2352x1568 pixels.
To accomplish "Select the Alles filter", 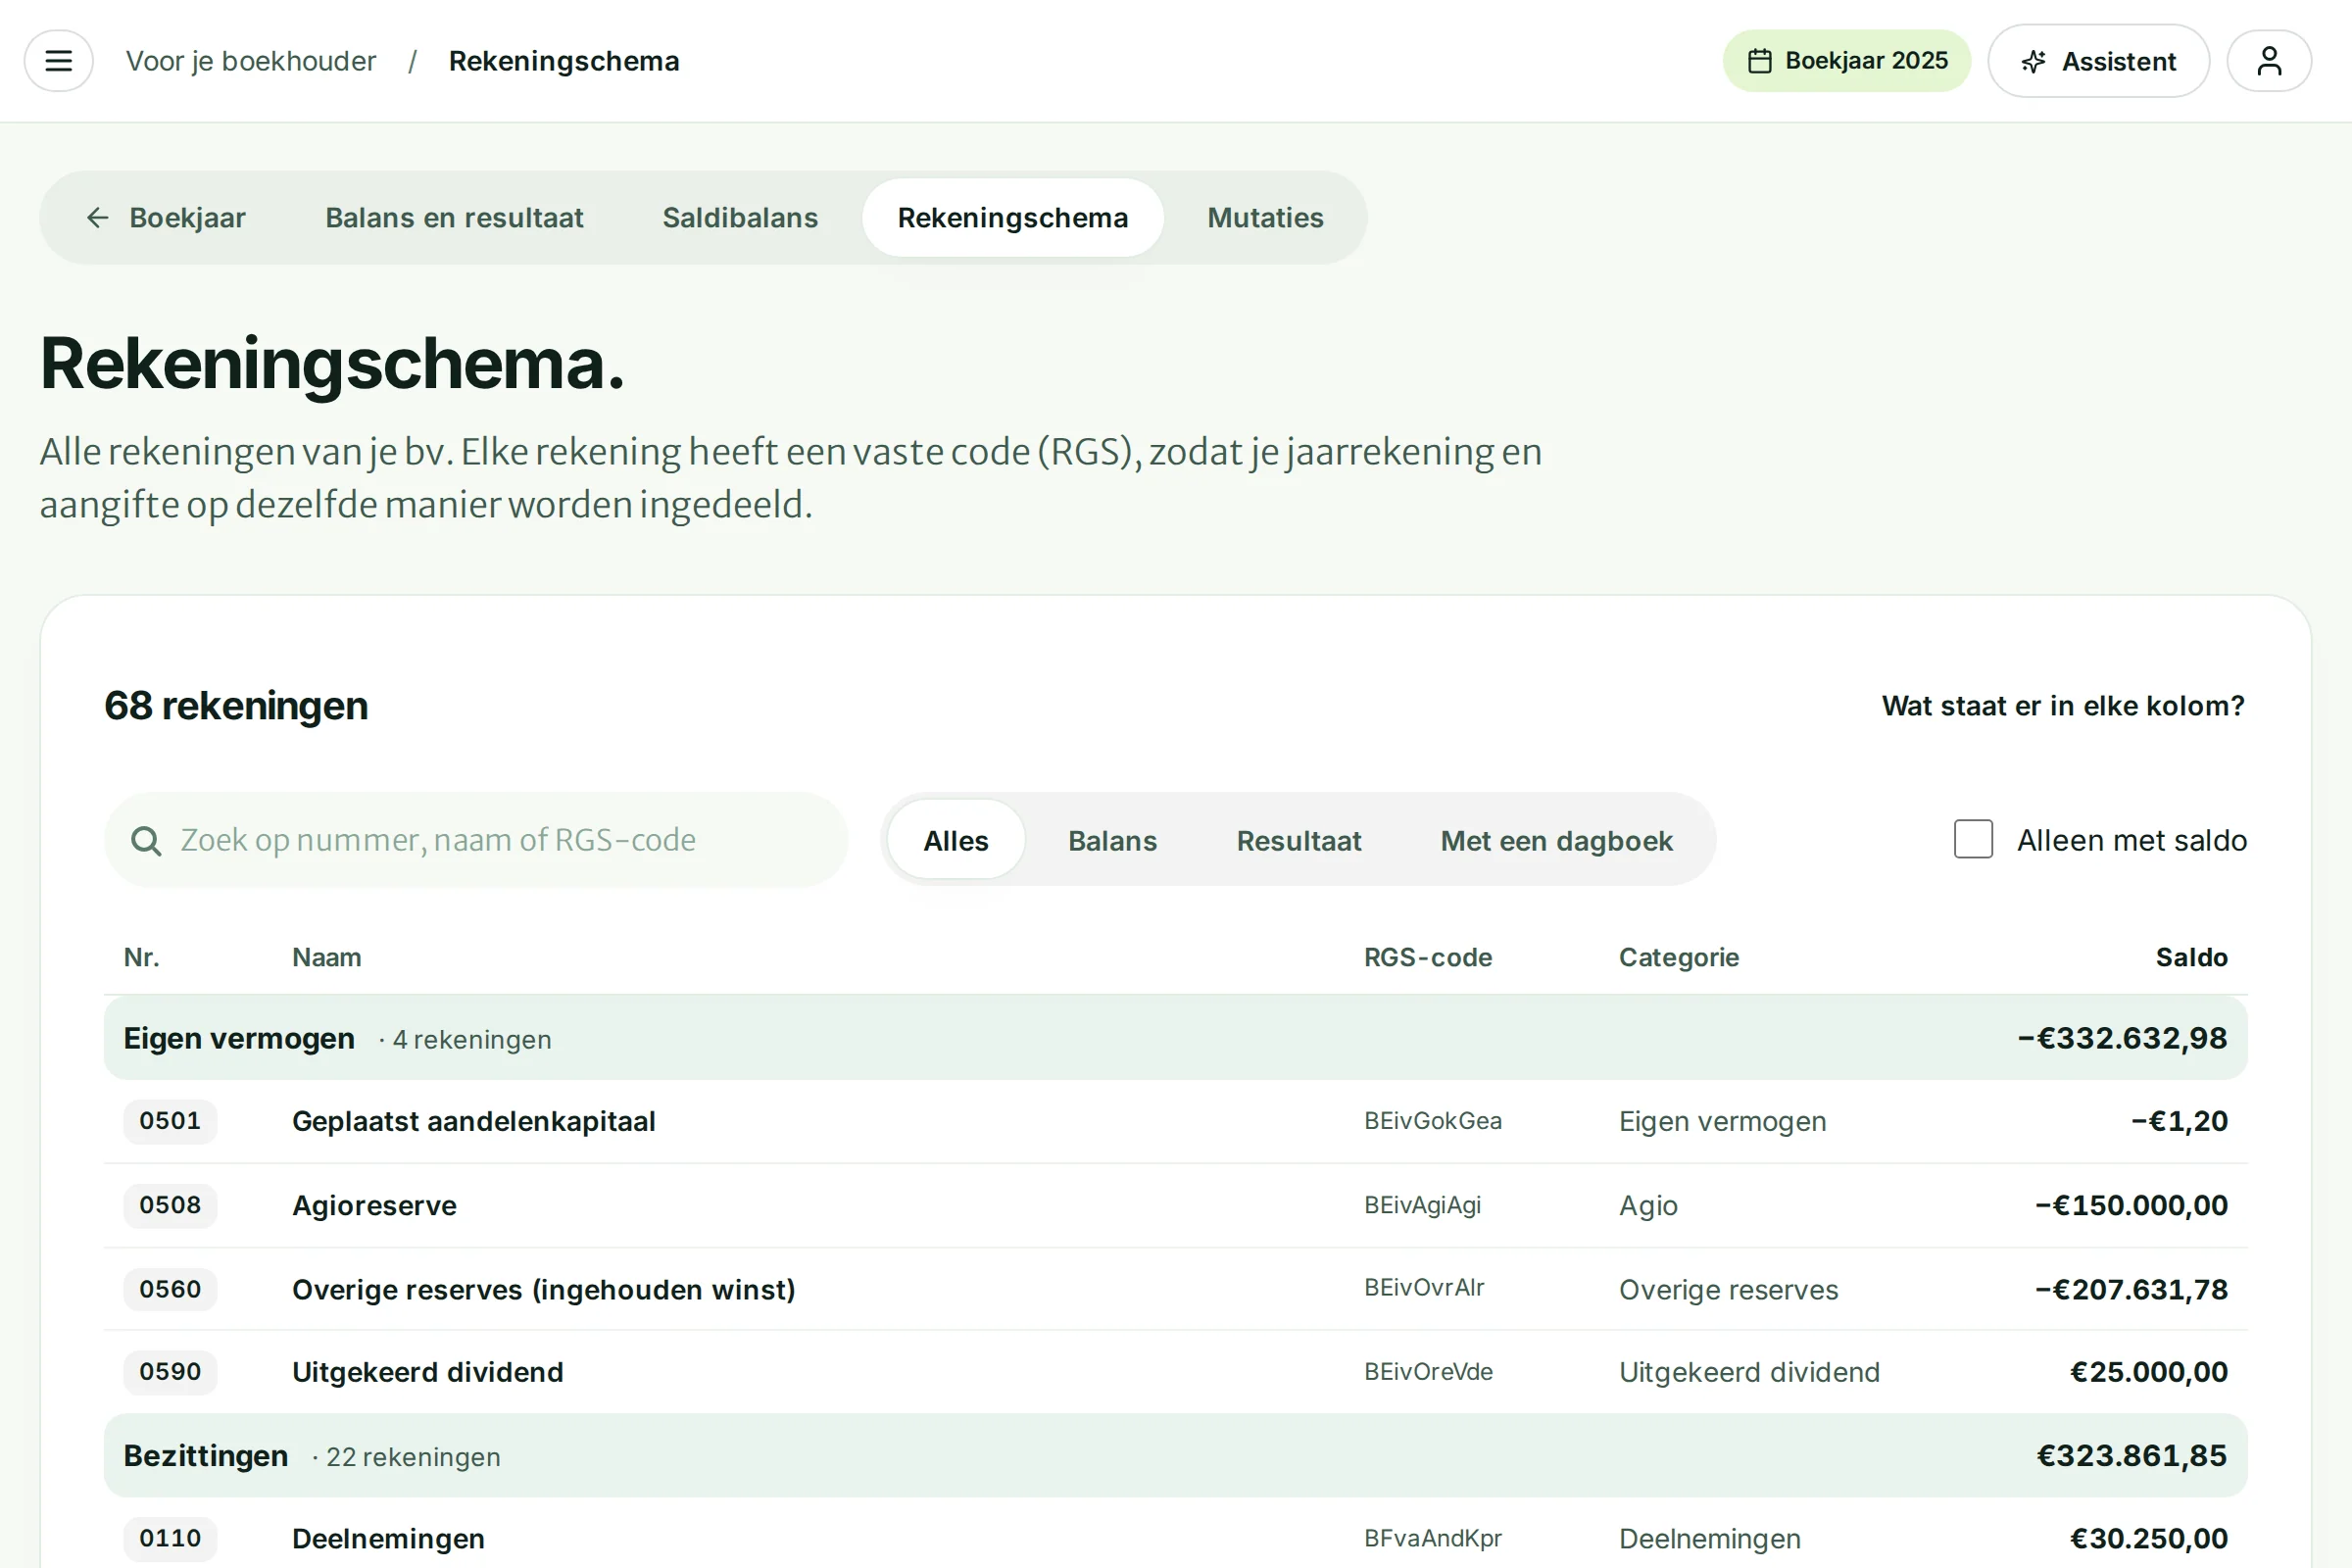I will pyautogui.click(x=956, y=841).
